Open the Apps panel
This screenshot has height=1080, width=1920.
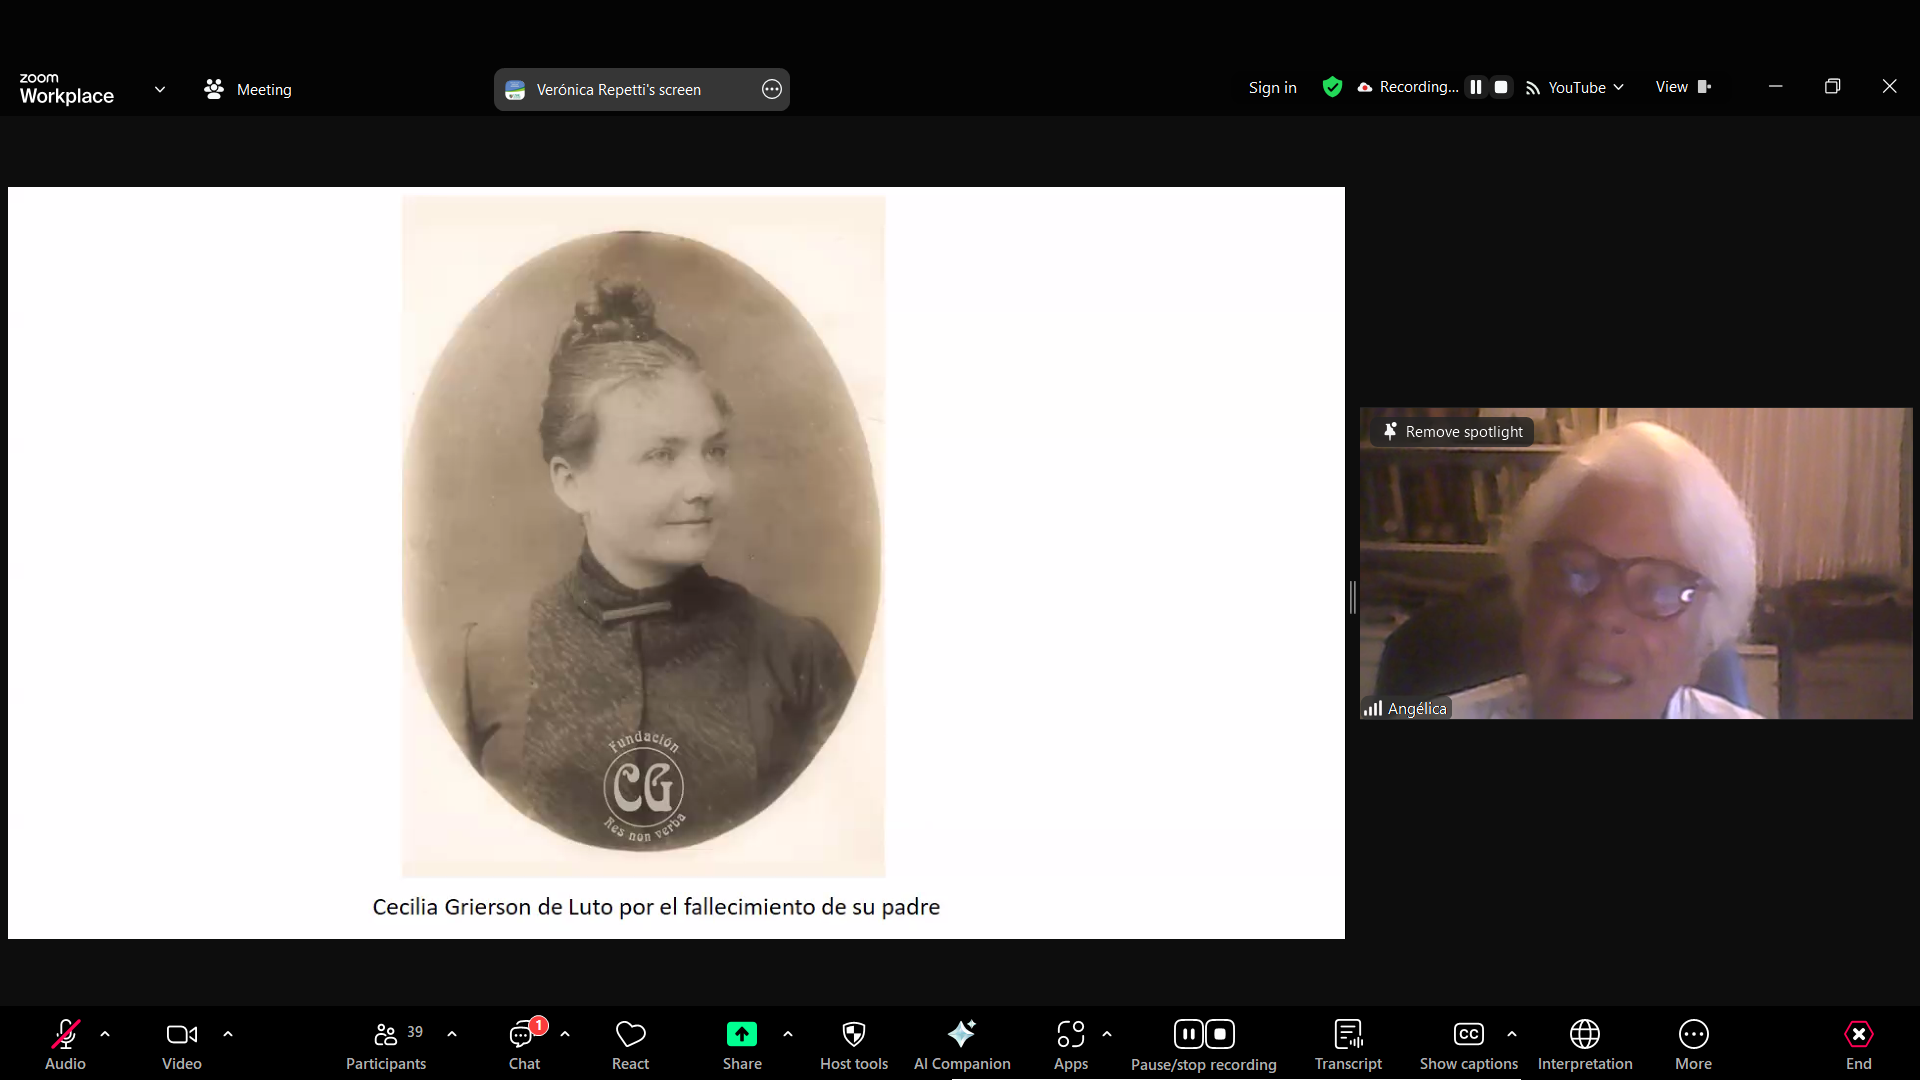pos(1070,1043)
